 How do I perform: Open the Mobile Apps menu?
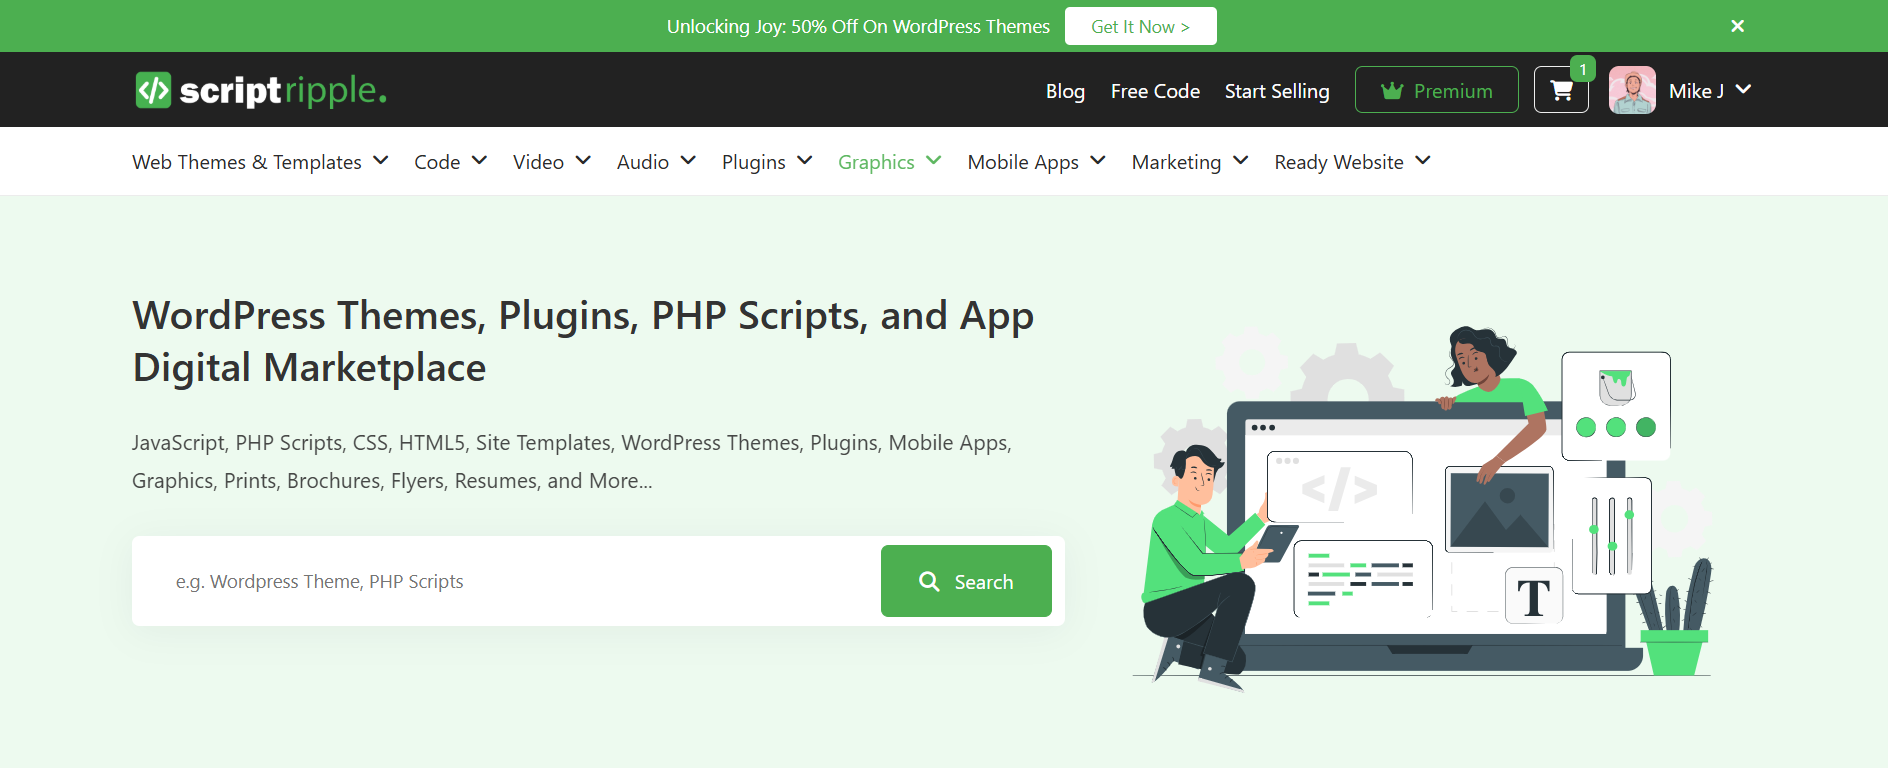click(x=1023, y=162)
